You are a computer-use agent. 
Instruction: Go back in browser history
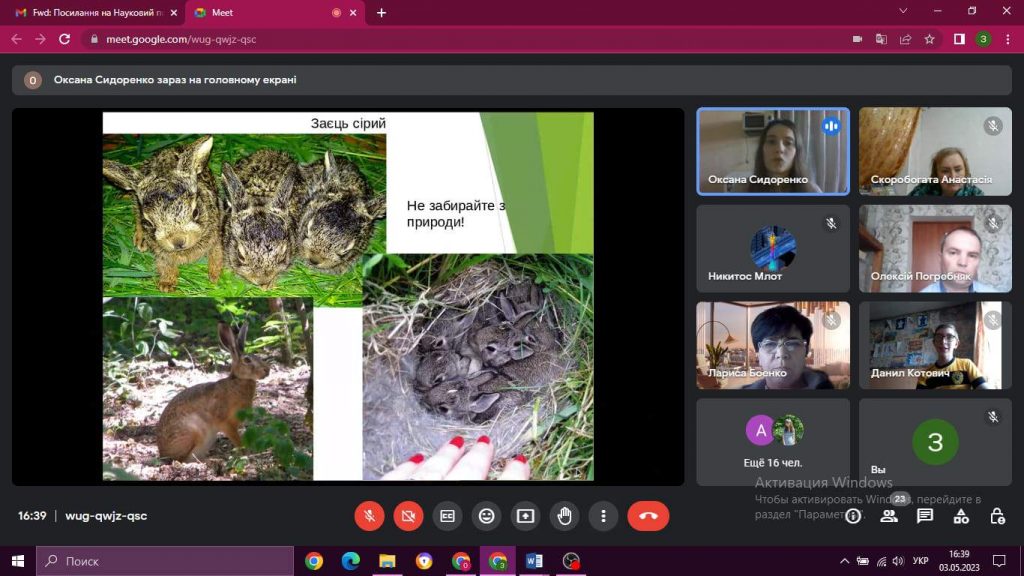(16, 39)
